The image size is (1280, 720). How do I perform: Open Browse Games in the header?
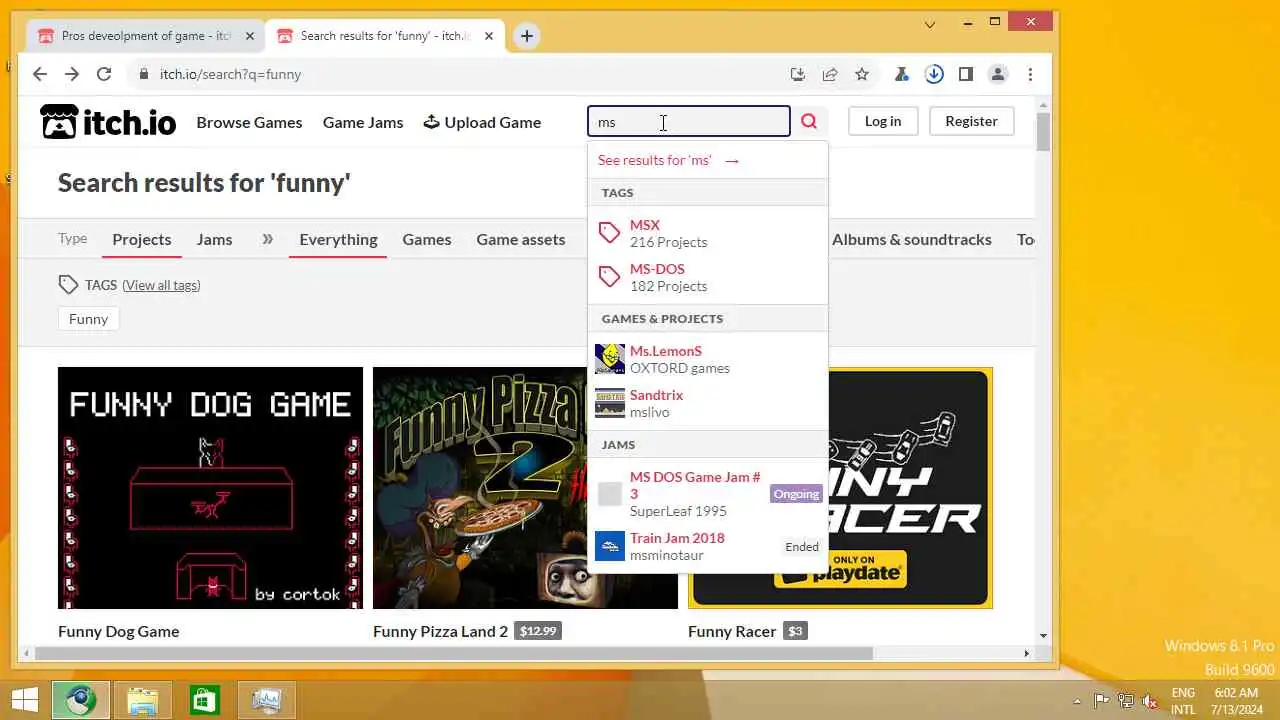[x=249, y=122]
